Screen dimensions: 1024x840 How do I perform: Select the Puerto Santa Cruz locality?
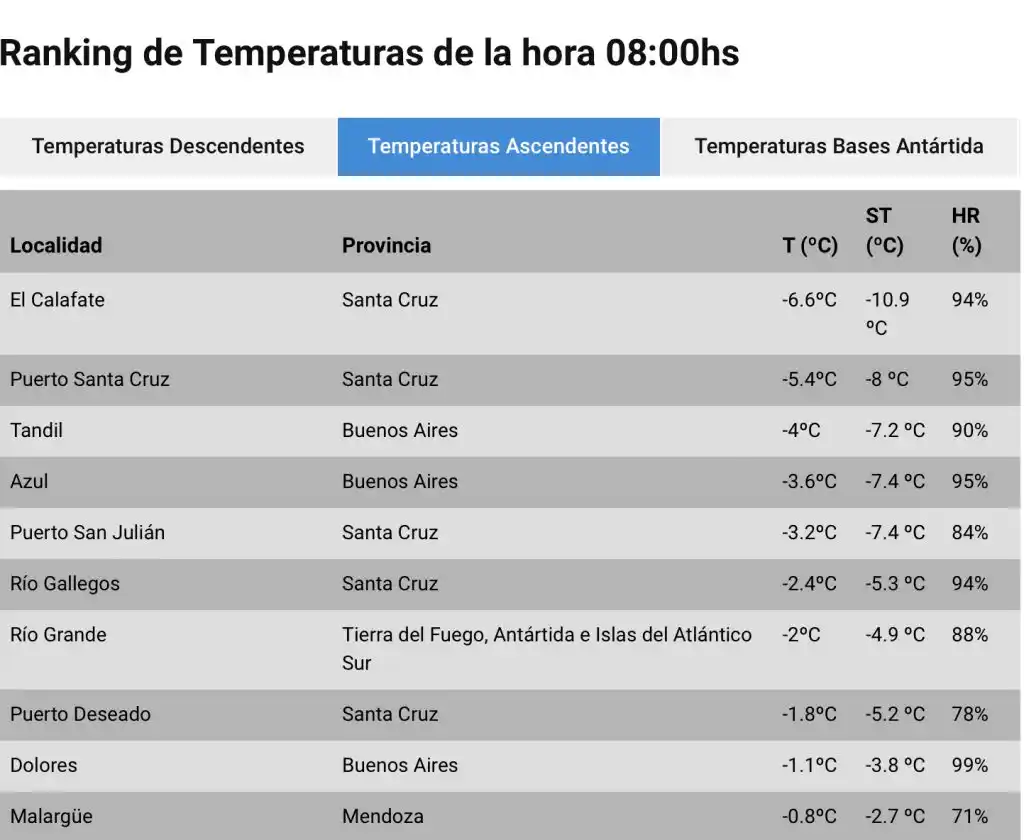pyautogui.click(x=90, y=379)
